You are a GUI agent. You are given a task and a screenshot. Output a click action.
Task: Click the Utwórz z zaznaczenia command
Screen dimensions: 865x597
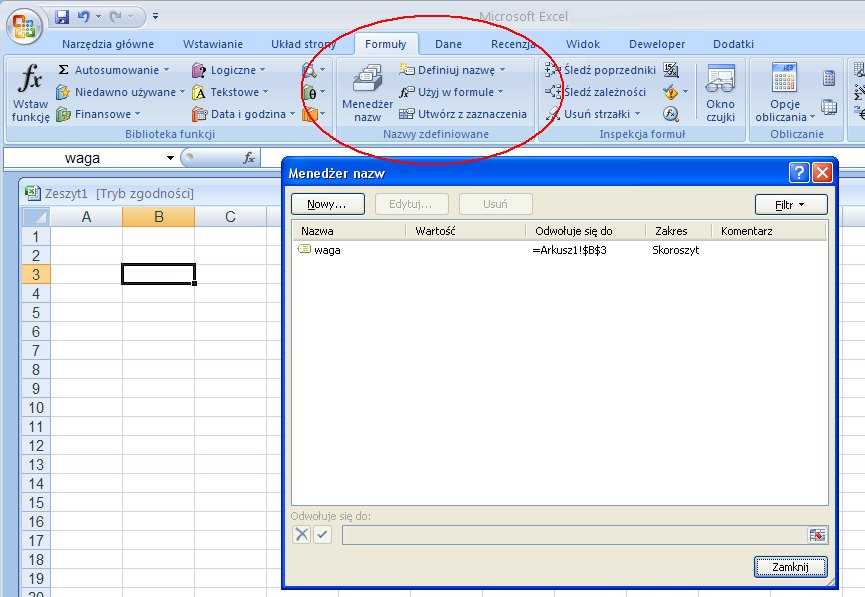click(463, 114)
